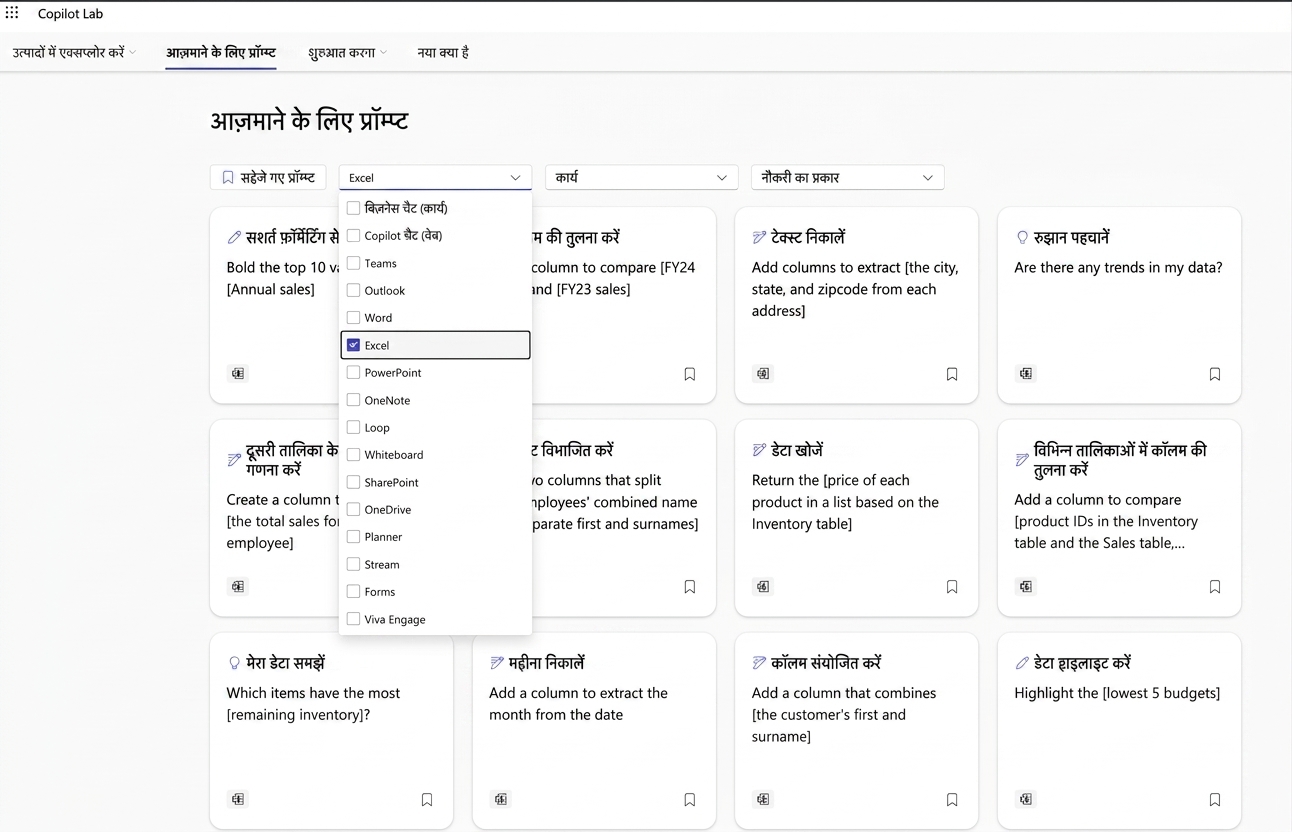Check the OneDrive option
The width and height of the screenshot is (1292, 832).
click(x=353, y=509)
